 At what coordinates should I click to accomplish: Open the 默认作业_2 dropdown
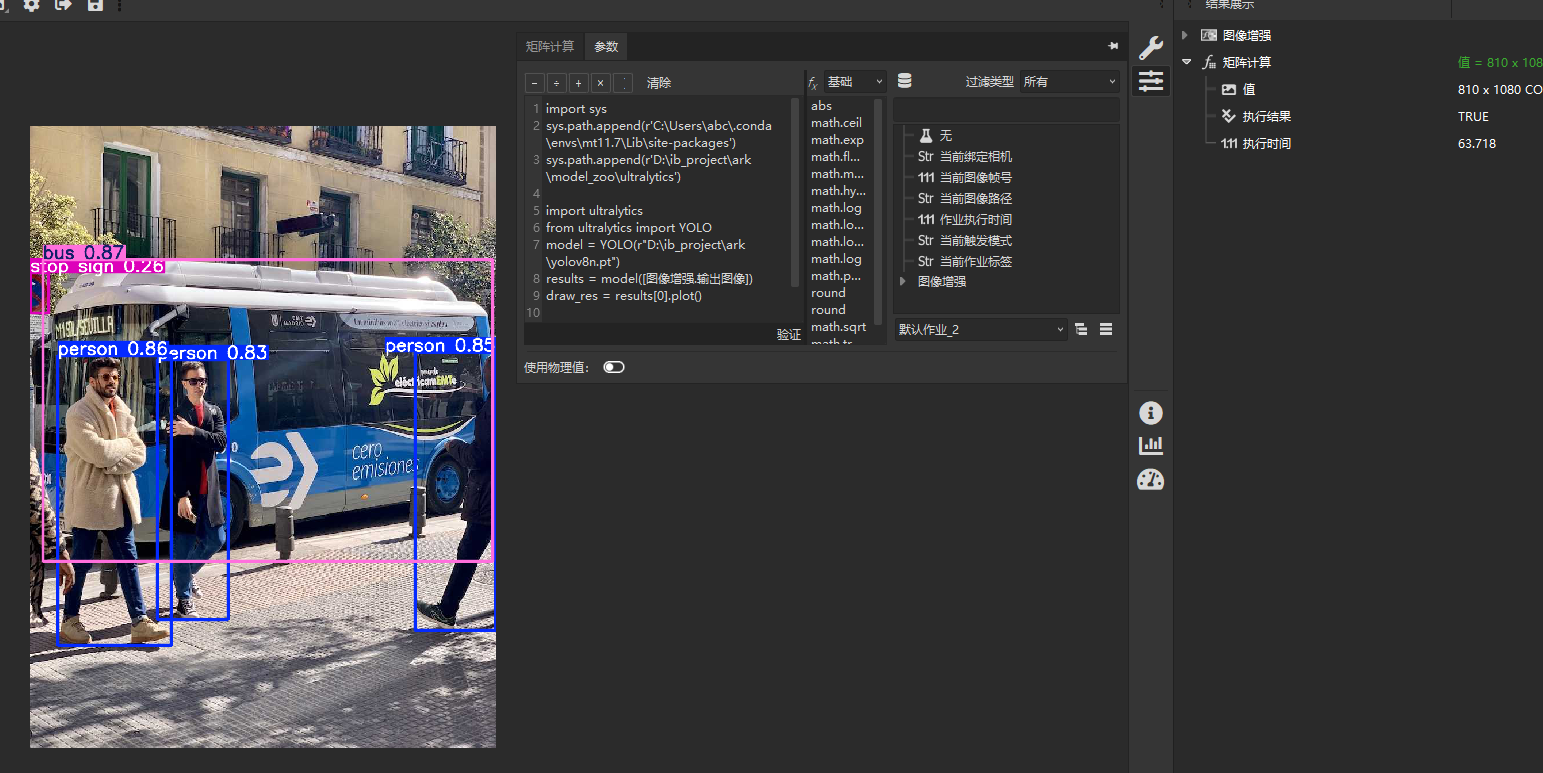click(x=980, y=329)
